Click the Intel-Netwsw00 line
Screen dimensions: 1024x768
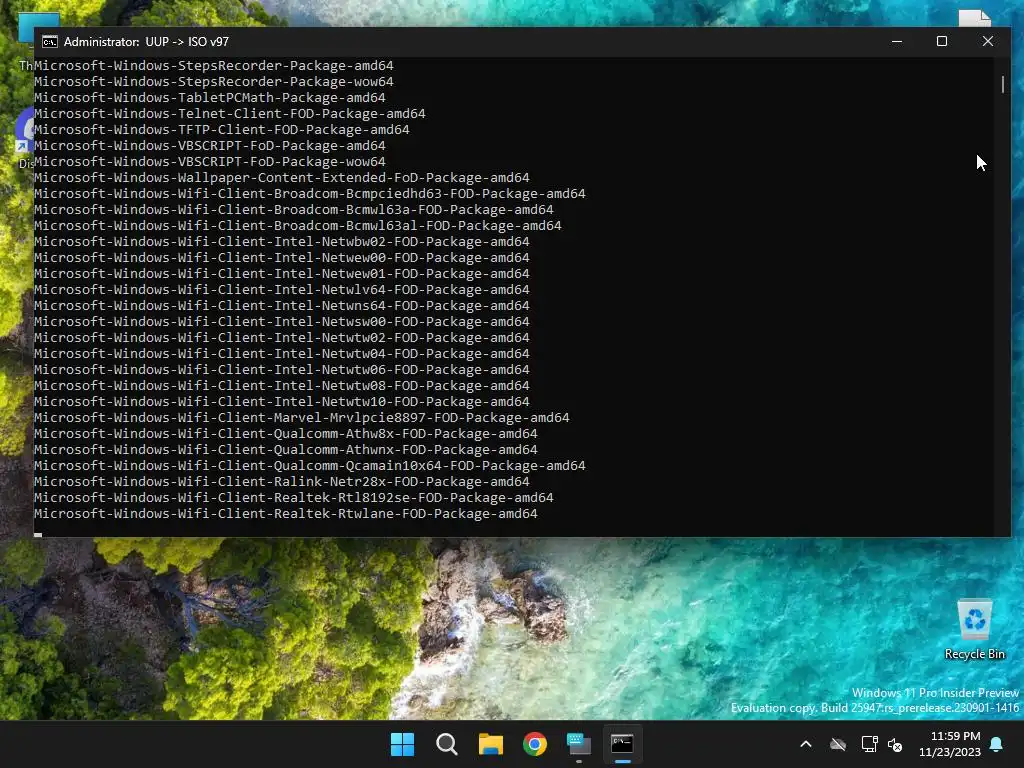pos(282,321)
